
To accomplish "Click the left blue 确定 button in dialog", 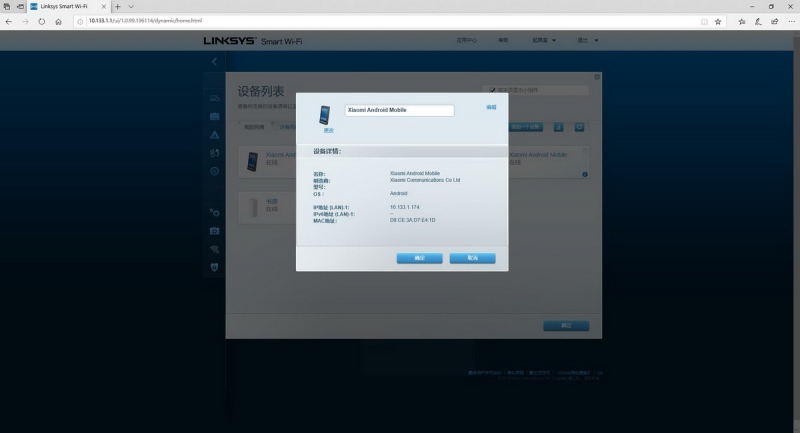I will 419,258.
